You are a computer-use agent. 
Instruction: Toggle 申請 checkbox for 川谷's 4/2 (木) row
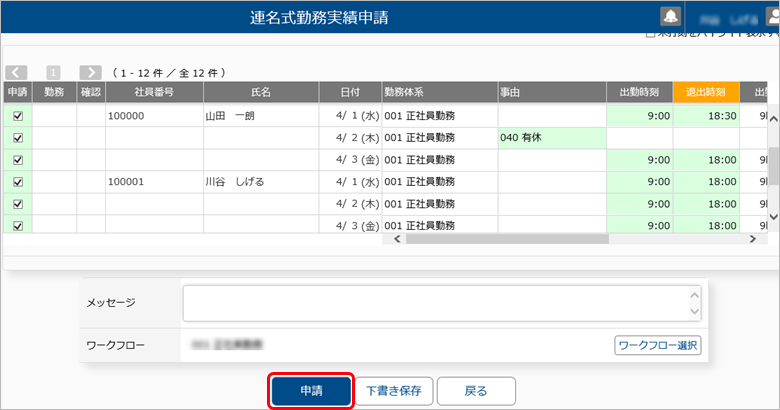pyautogui.click(x=18, y=204)
